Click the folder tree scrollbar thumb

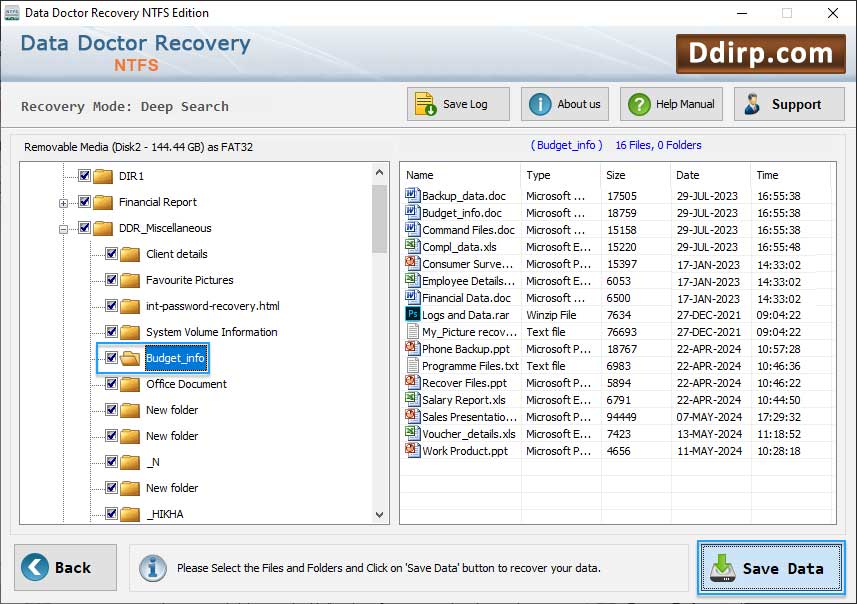click(x=379, y=219)
